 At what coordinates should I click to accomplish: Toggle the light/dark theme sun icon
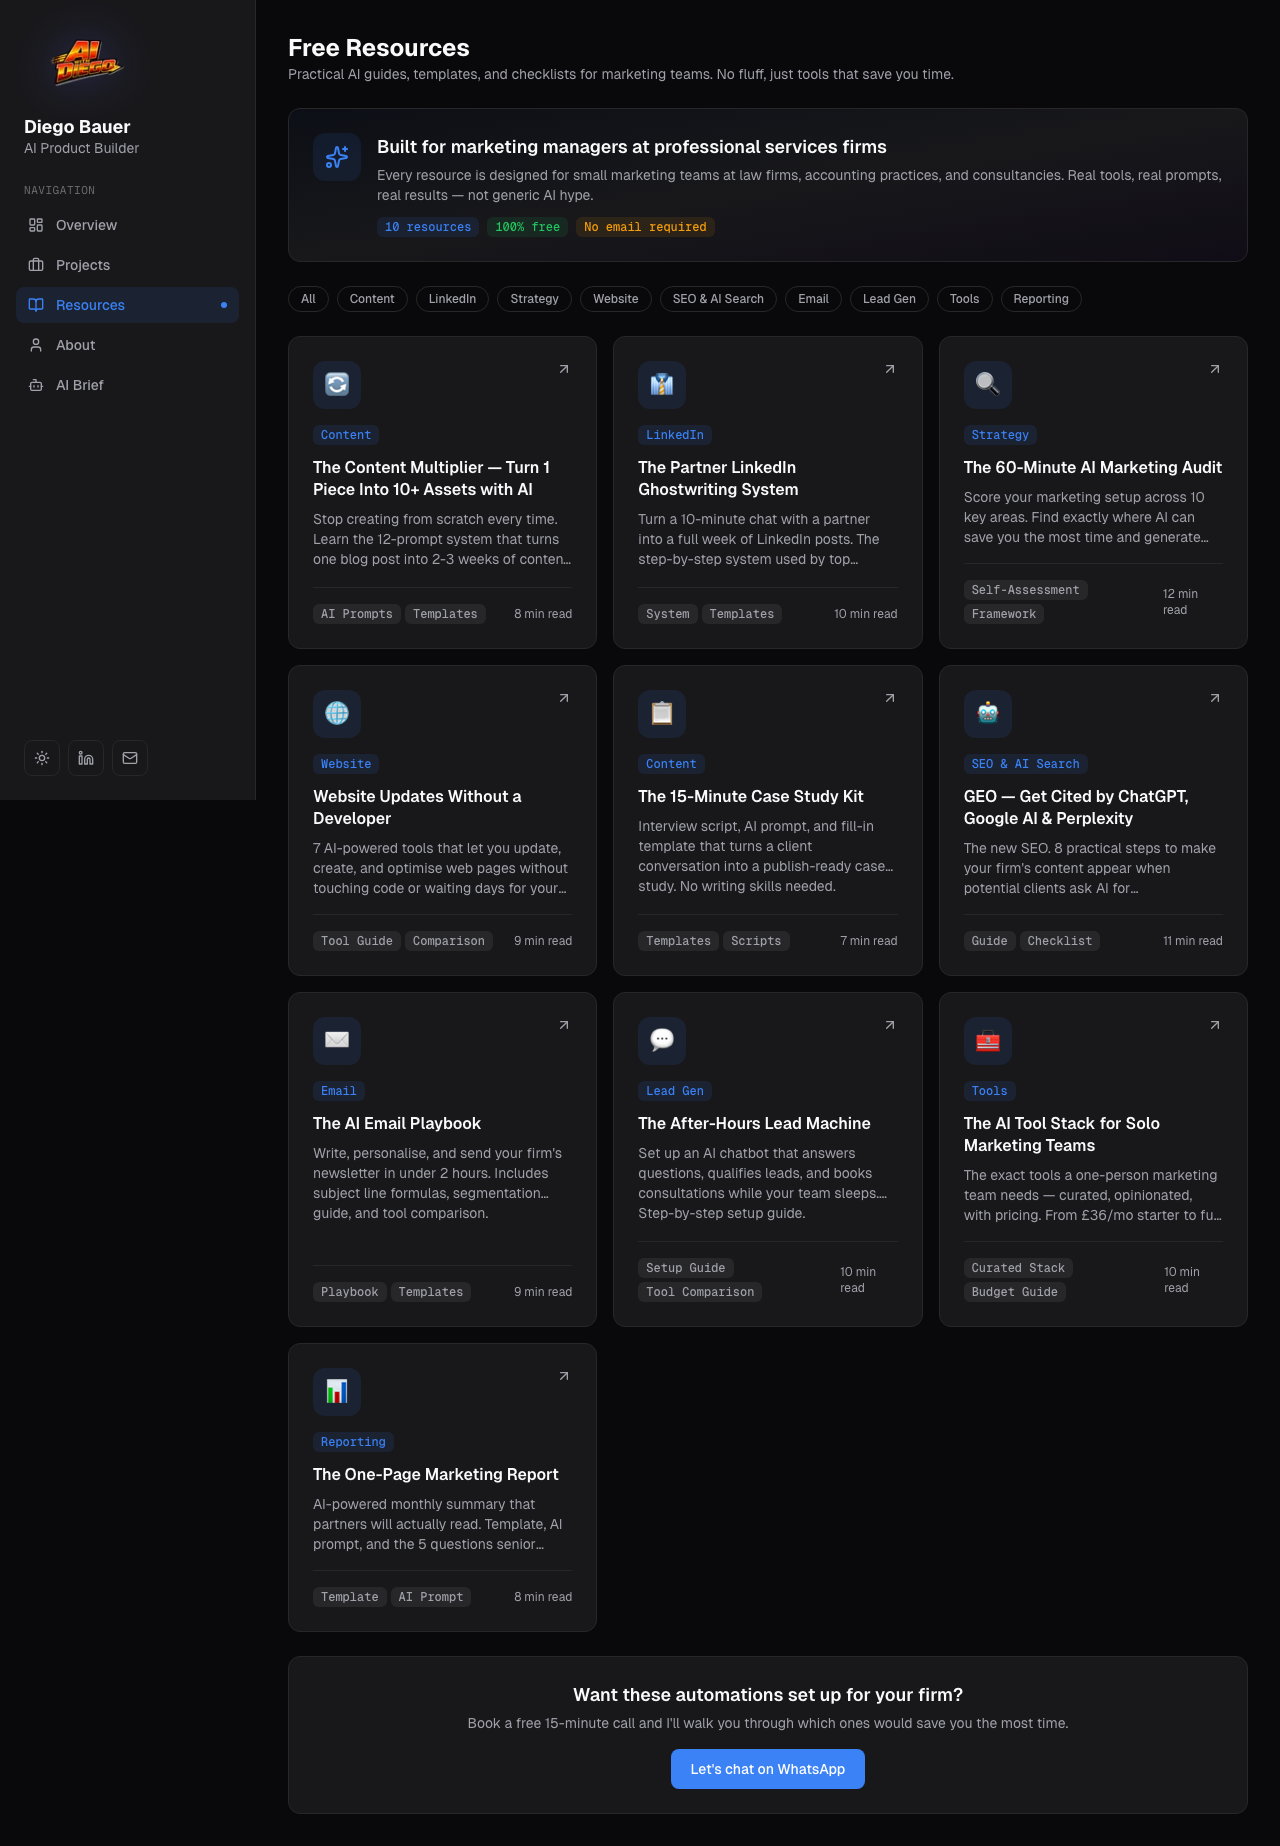click(42, 758)
